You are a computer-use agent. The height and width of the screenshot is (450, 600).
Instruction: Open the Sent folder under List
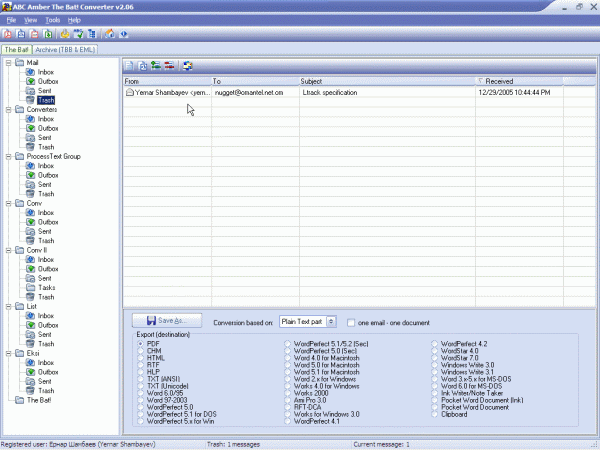(44, 334)
